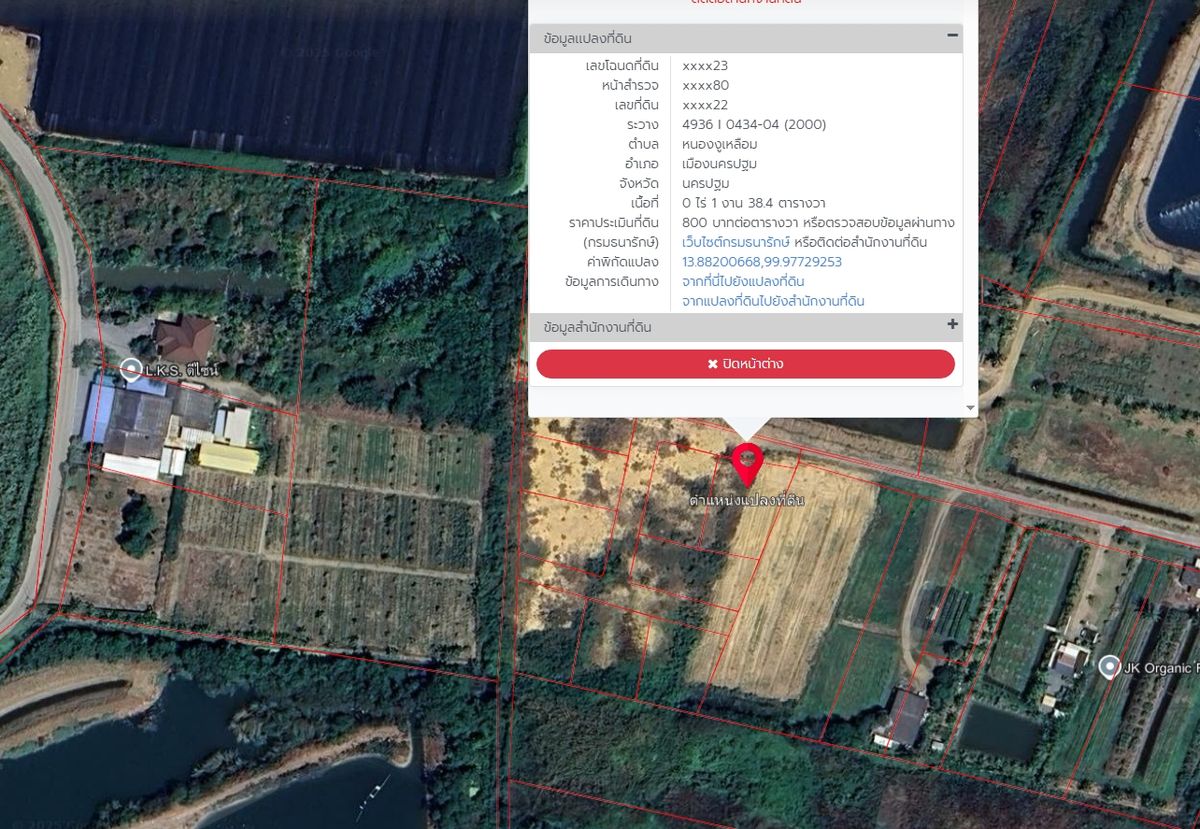The width and height of the screenshot is (1200, 829).
Task: Click the ตำแหน่งแปลงที่ดิน label under the pin
Action: [x=747, y=500]
